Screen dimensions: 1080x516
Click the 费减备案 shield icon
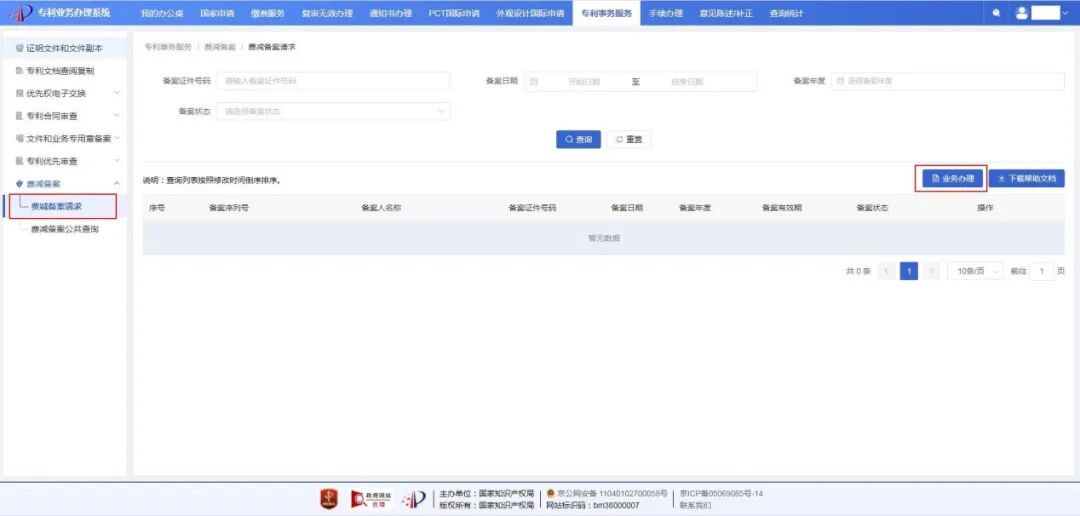[19, 184]
